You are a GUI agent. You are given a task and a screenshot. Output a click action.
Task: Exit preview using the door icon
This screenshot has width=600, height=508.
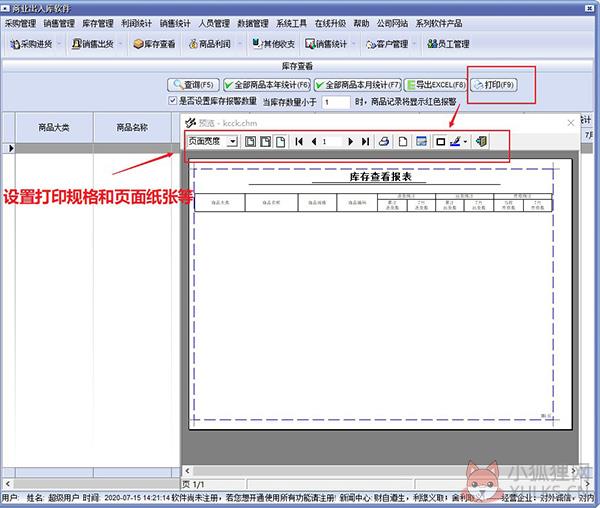click(x=481, y=142)
